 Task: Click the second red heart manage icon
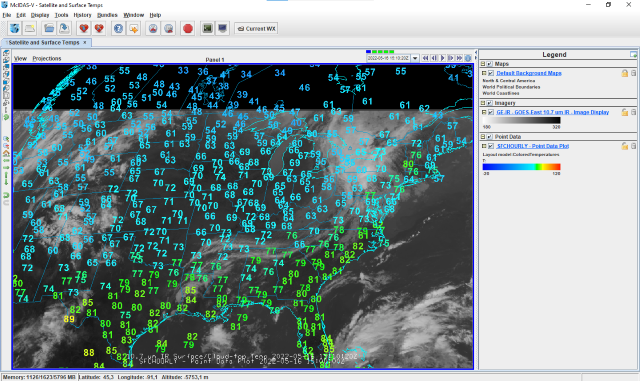99,29
